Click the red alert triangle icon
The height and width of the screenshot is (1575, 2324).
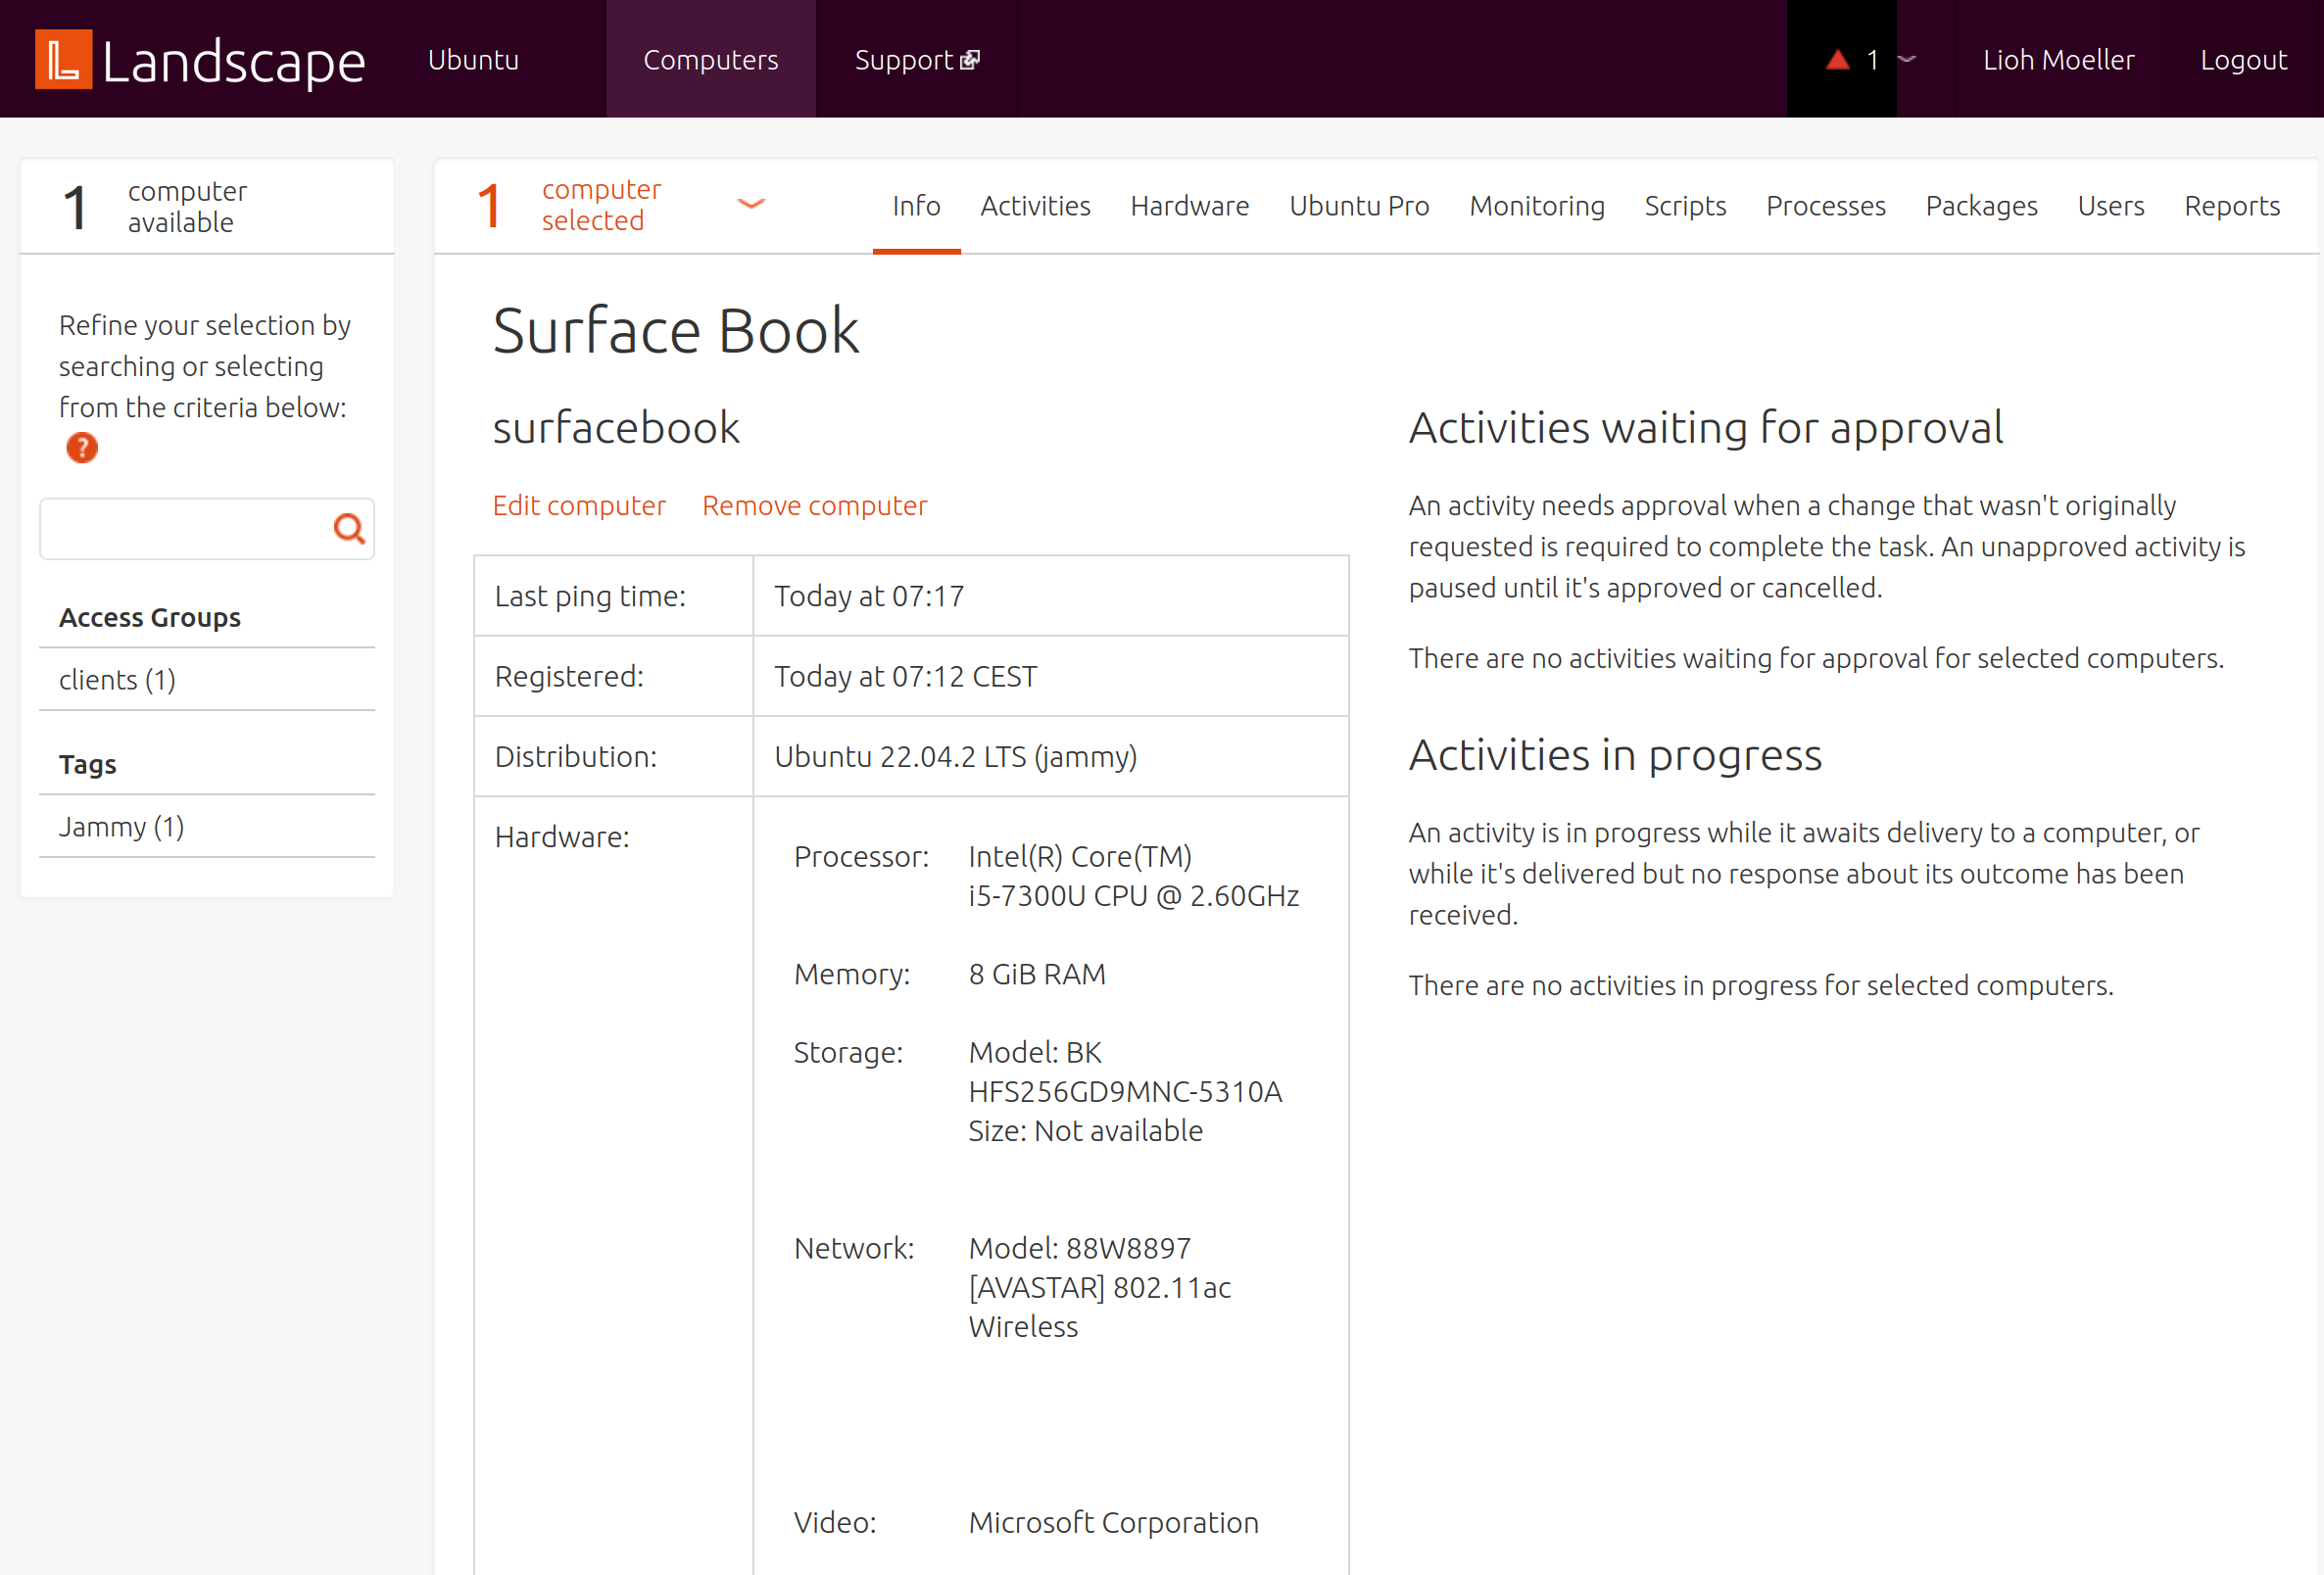[1837, 60]
